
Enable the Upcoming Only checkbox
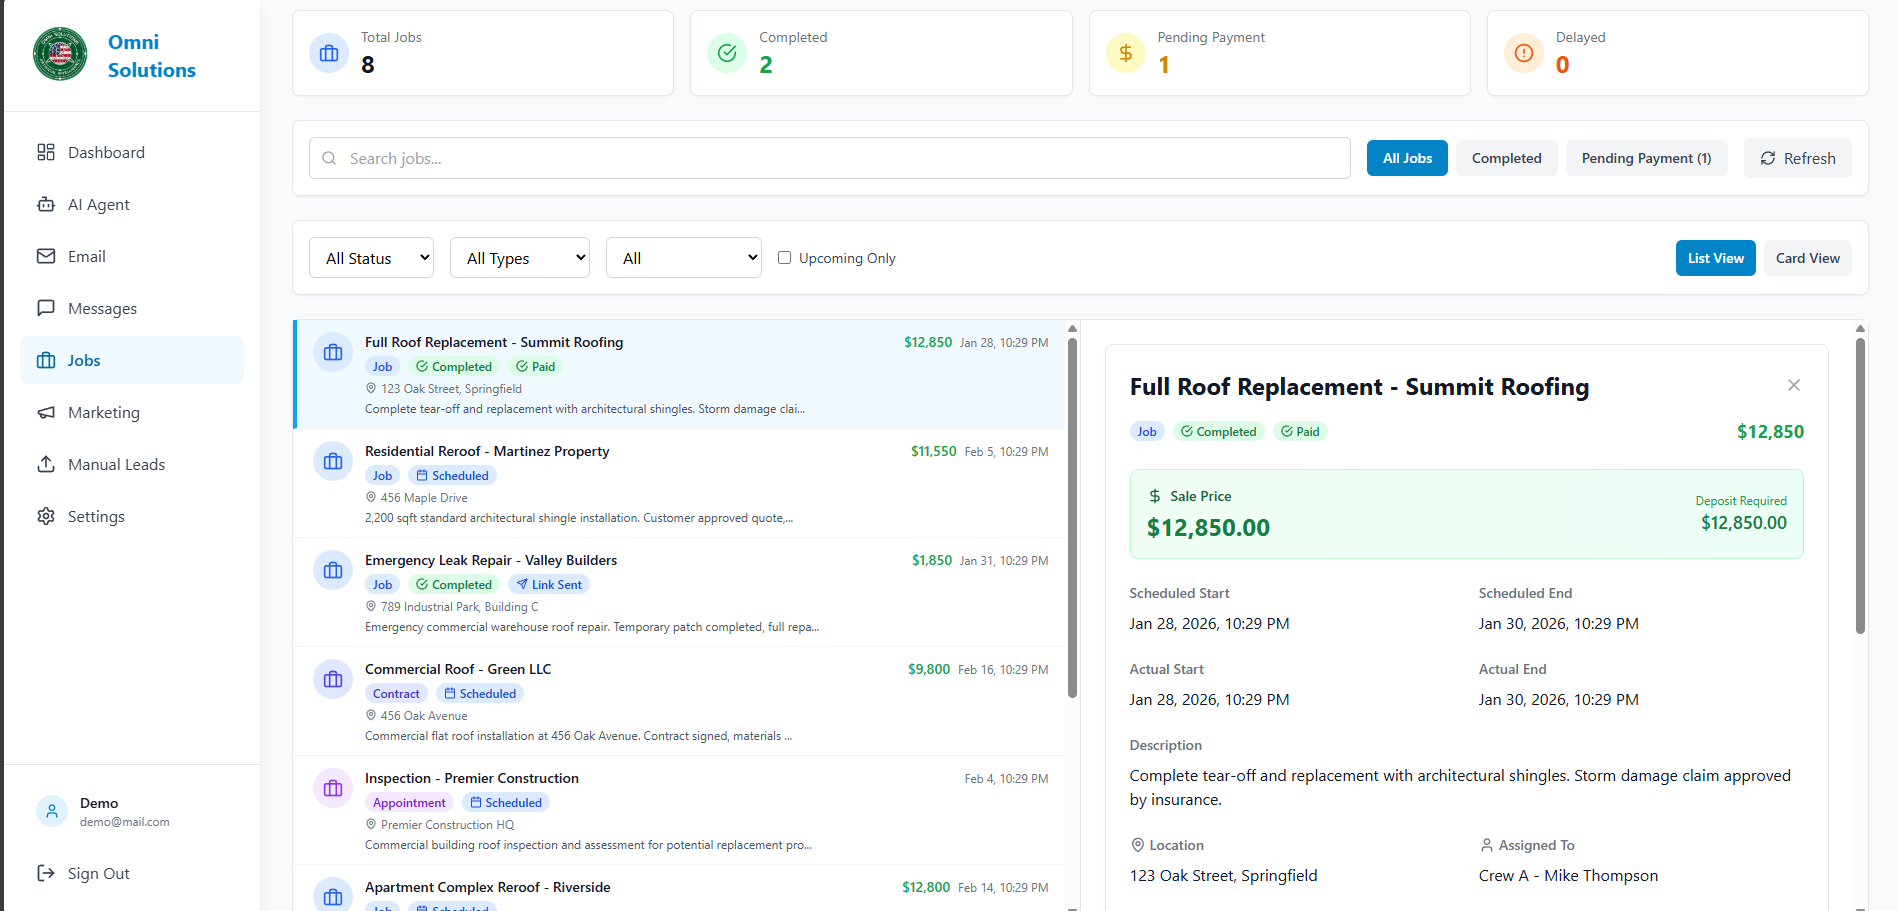784,258
